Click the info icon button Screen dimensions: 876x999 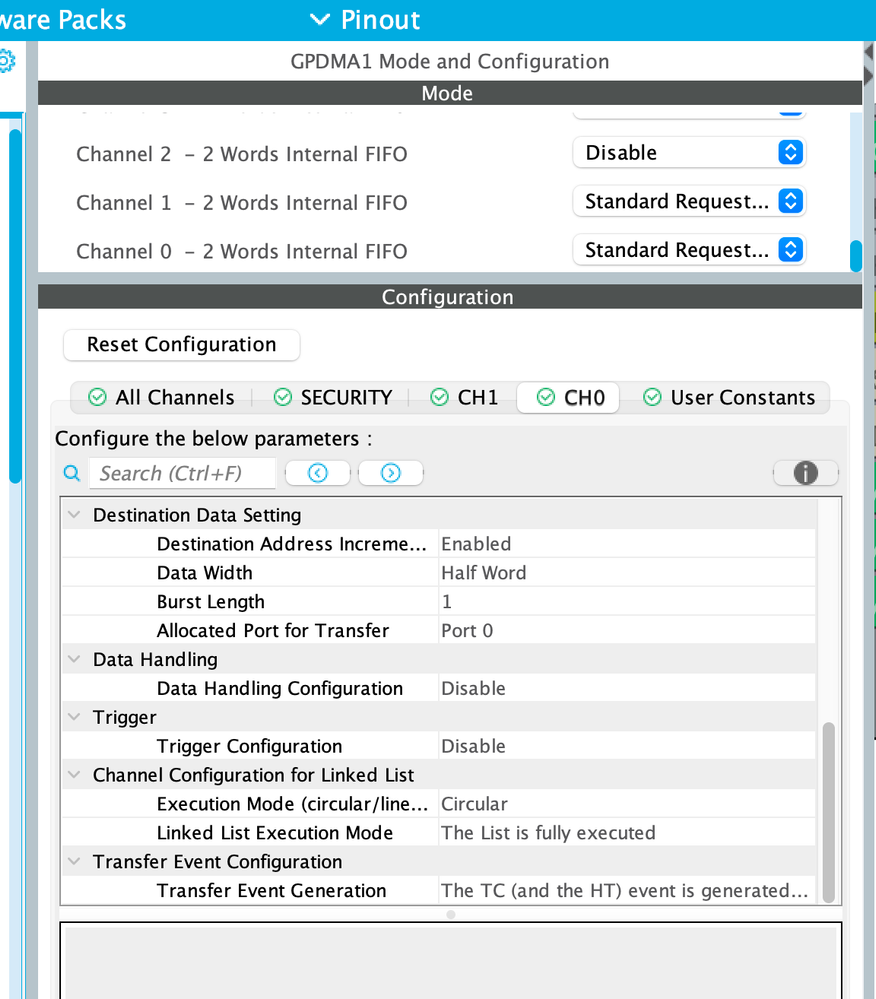point(805,473)
